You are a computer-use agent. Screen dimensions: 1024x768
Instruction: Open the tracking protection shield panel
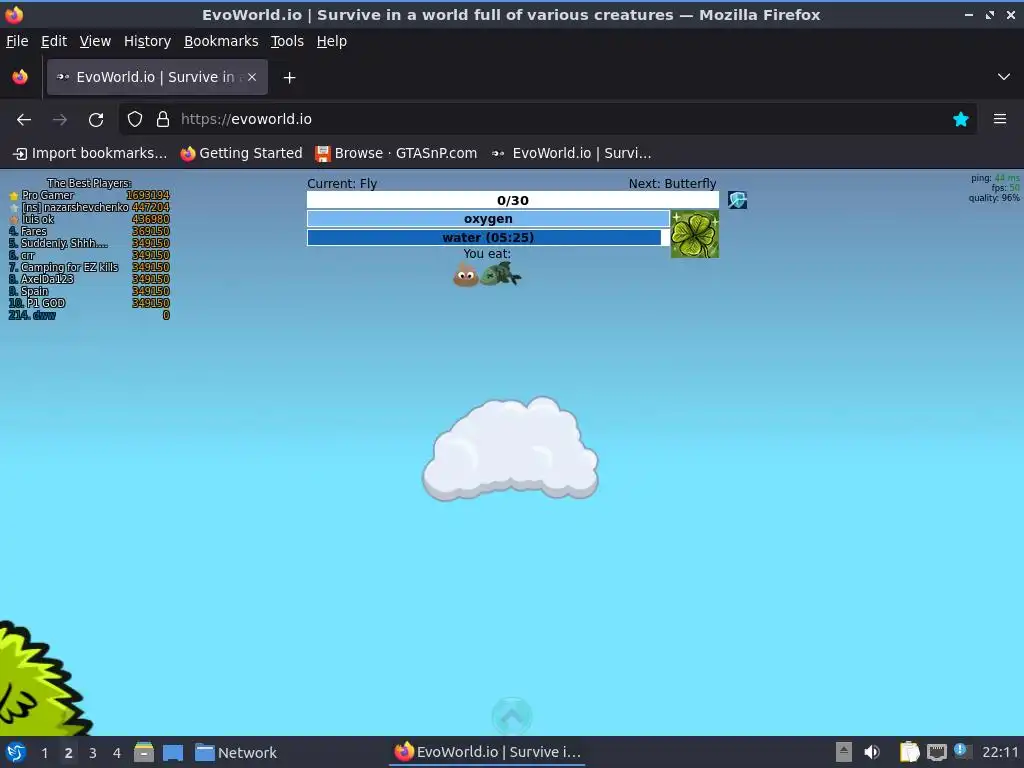pos(135,119)
